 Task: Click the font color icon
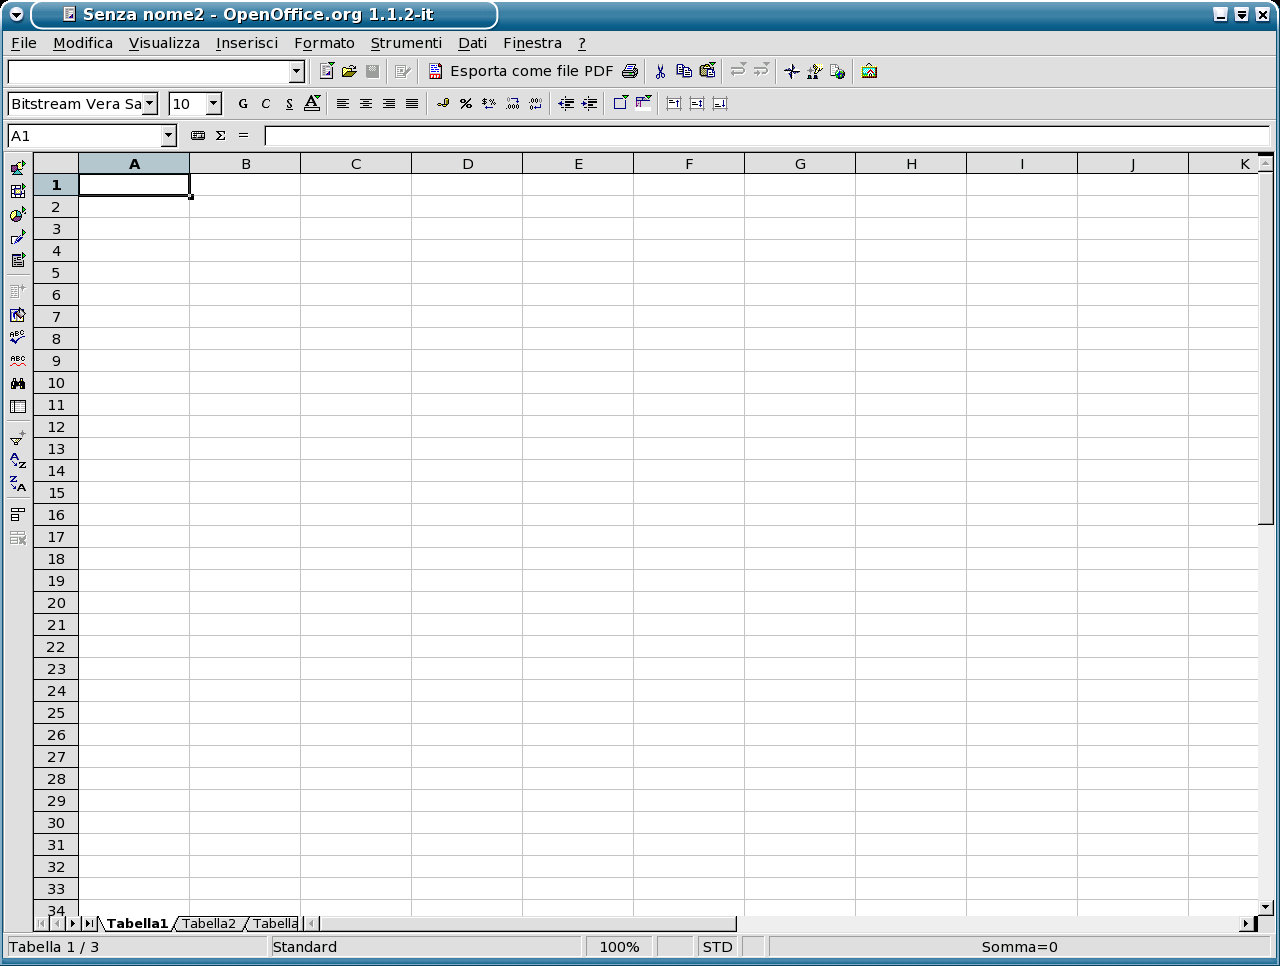(x=312, y=104)
